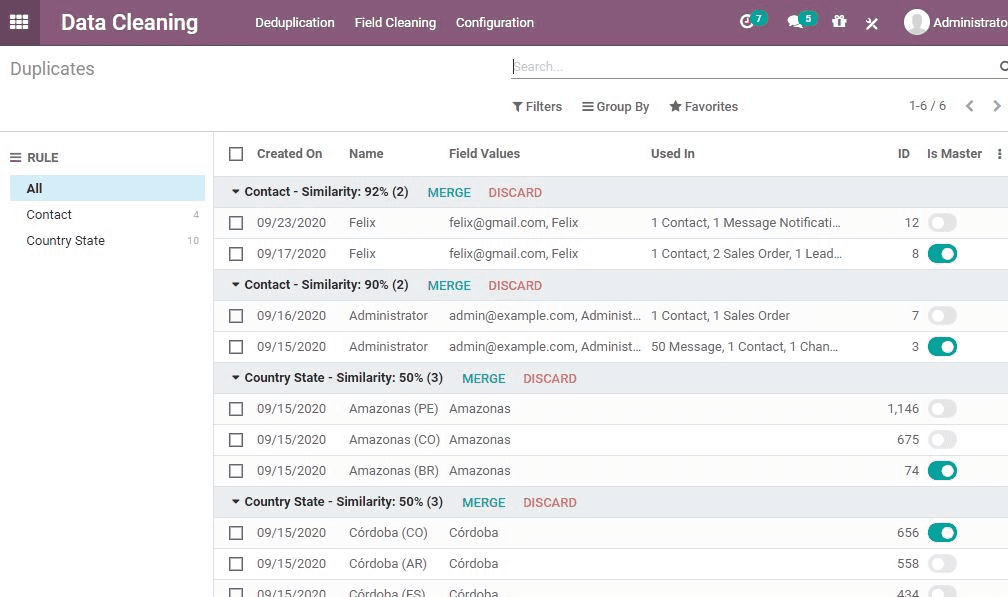Tick checkbox for Felix 09/17/2020 row
The height and width of the screenshot is (597, 1008).
[236, 254]
